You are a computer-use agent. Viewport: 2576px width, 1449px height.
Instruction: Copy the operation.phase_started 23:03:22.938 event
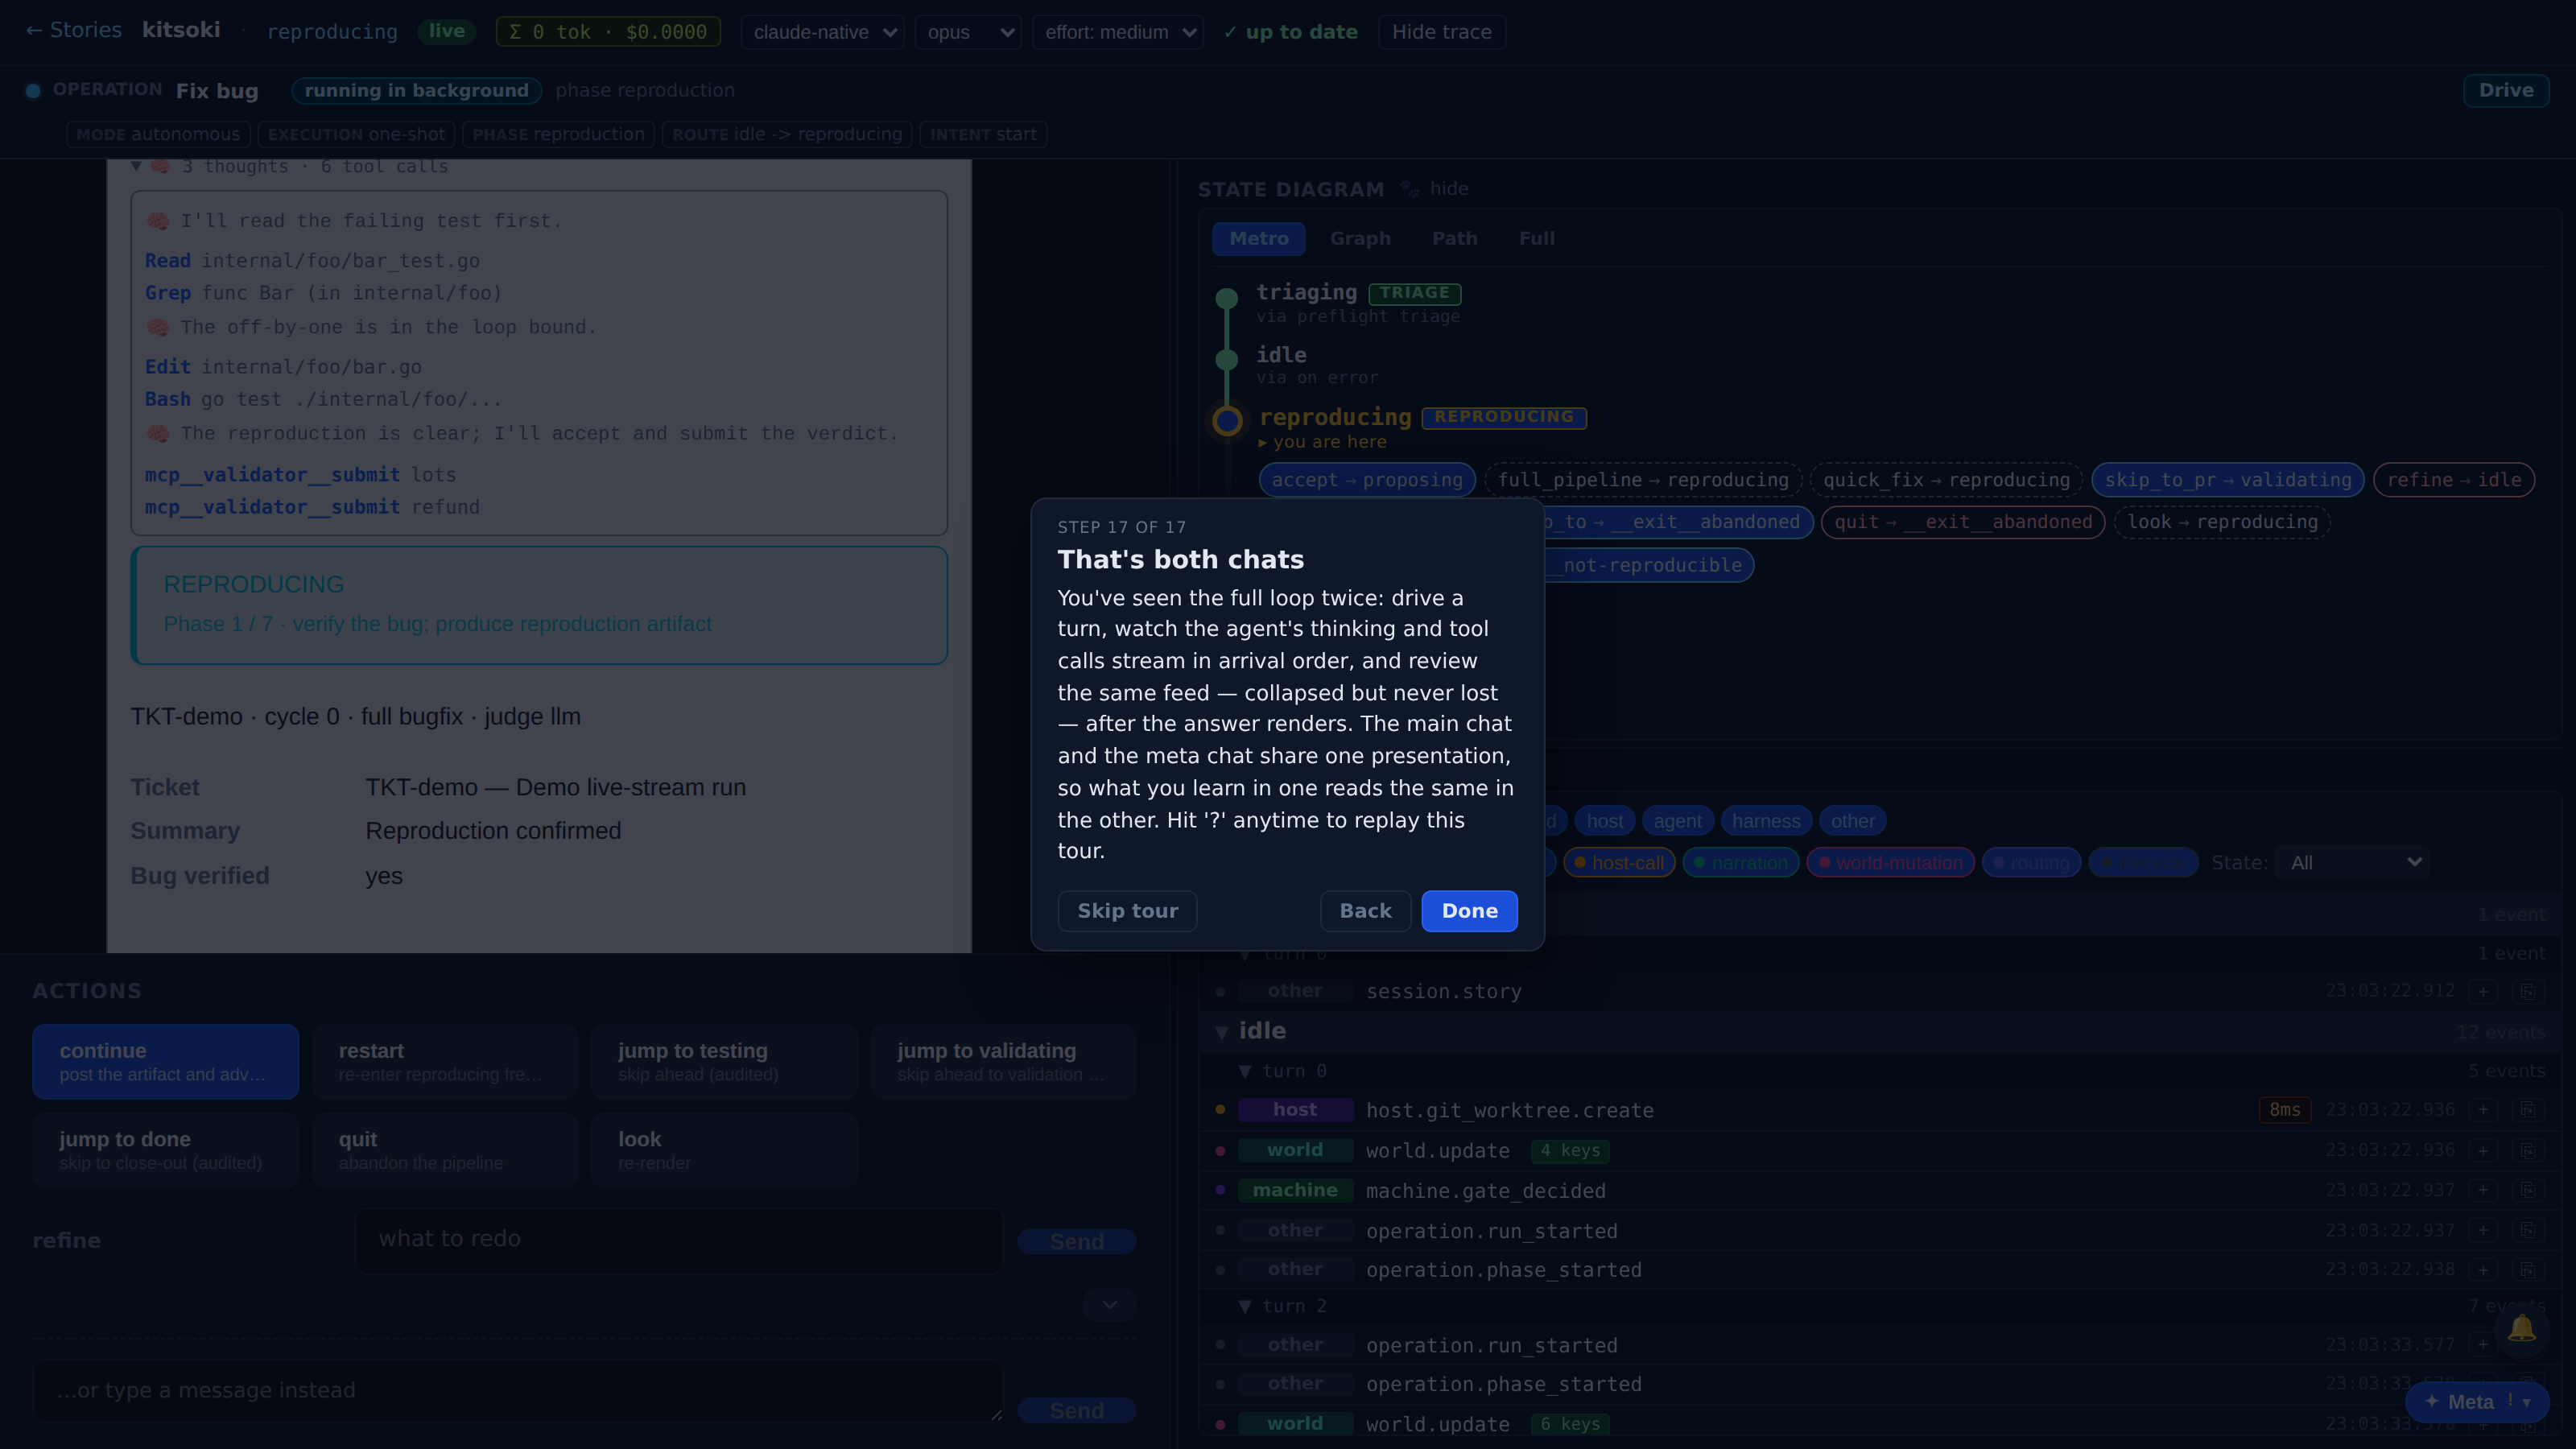(x=2527, y=1270)
